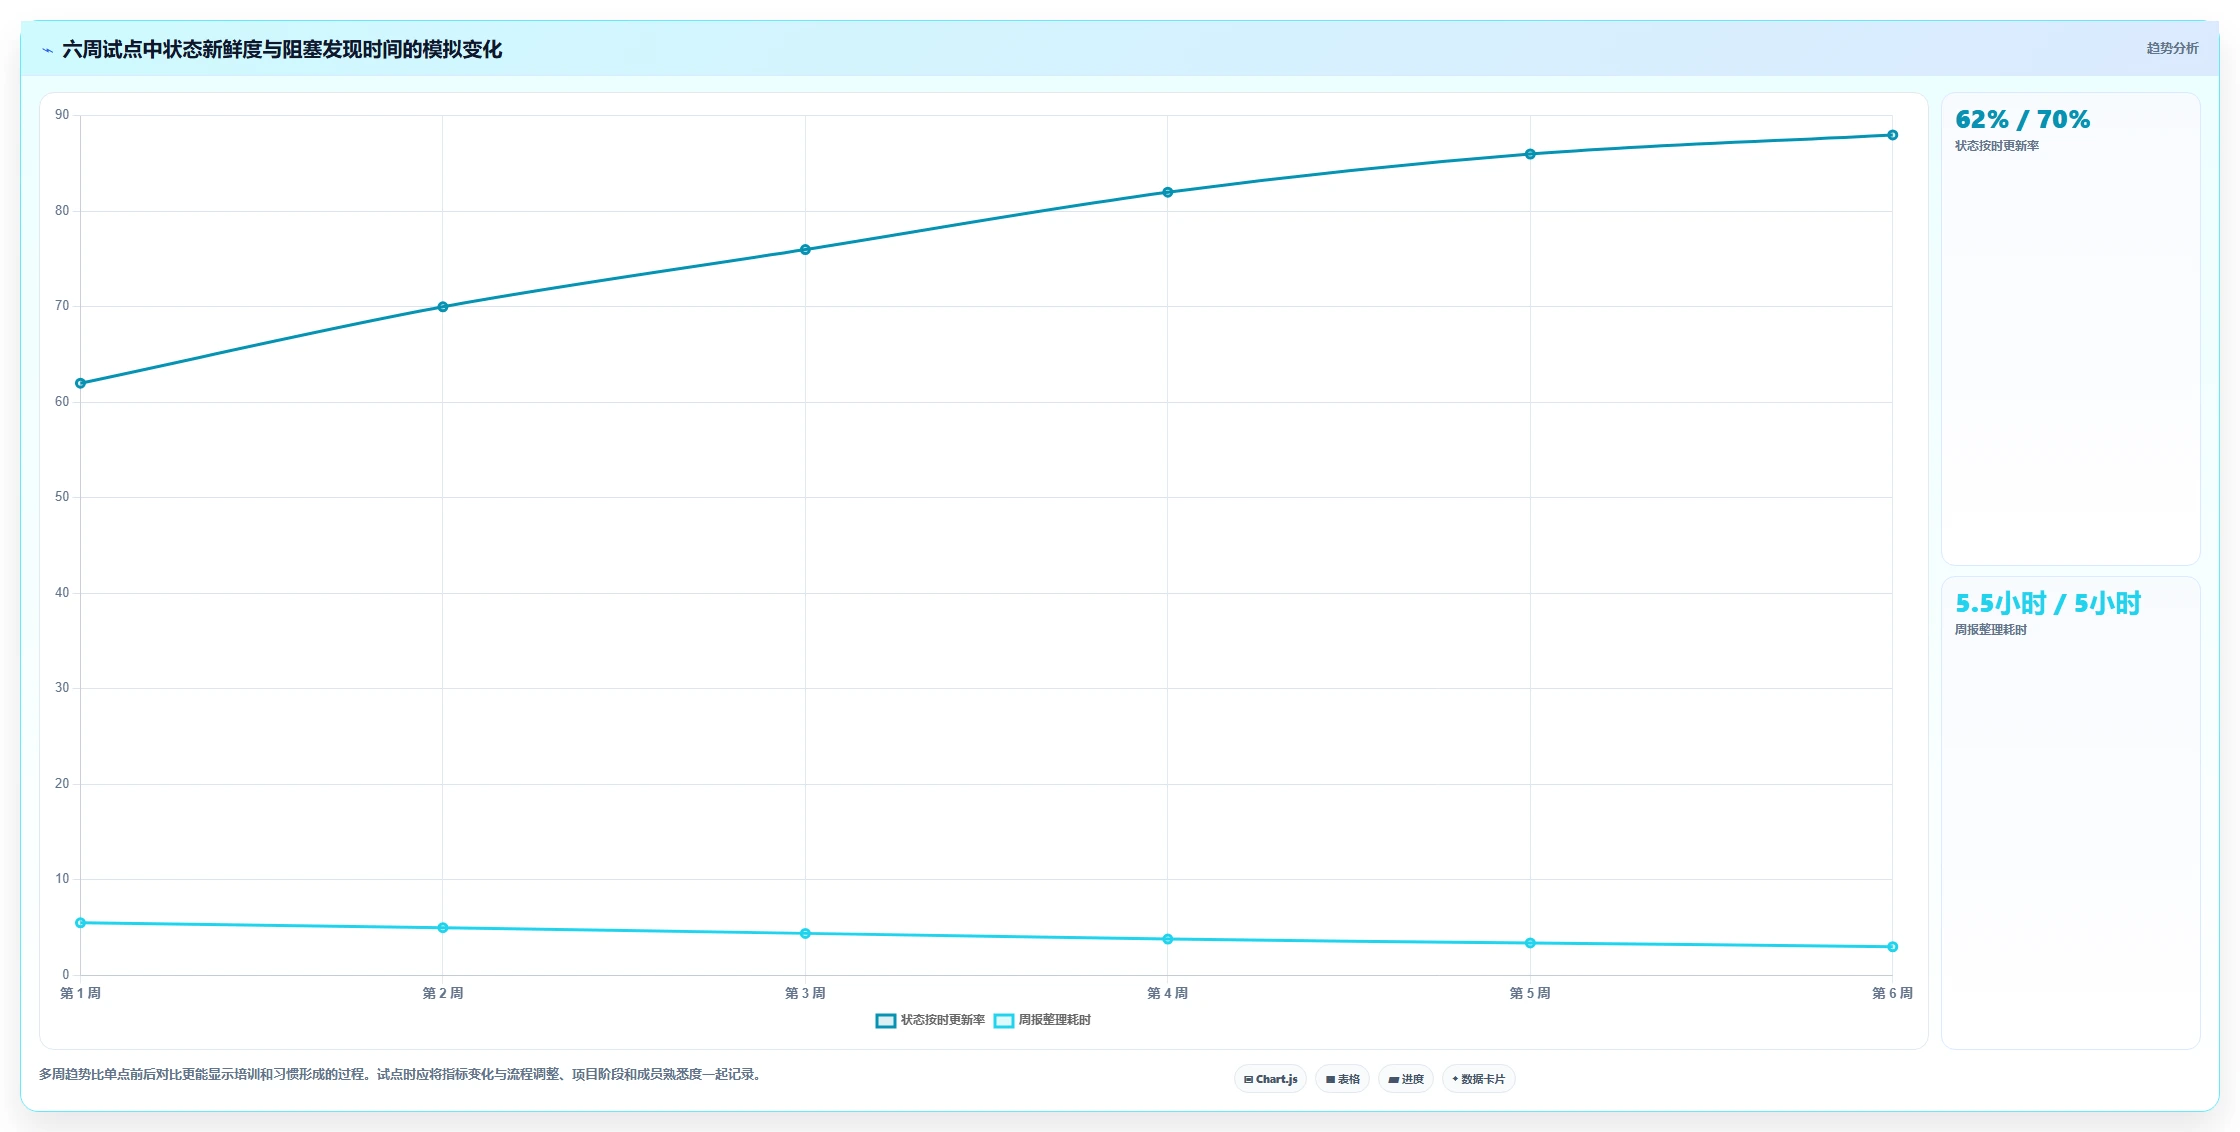The image size is (2240, 1132).
Task: Click y-axis tick label 30
Action: [62, 688]
